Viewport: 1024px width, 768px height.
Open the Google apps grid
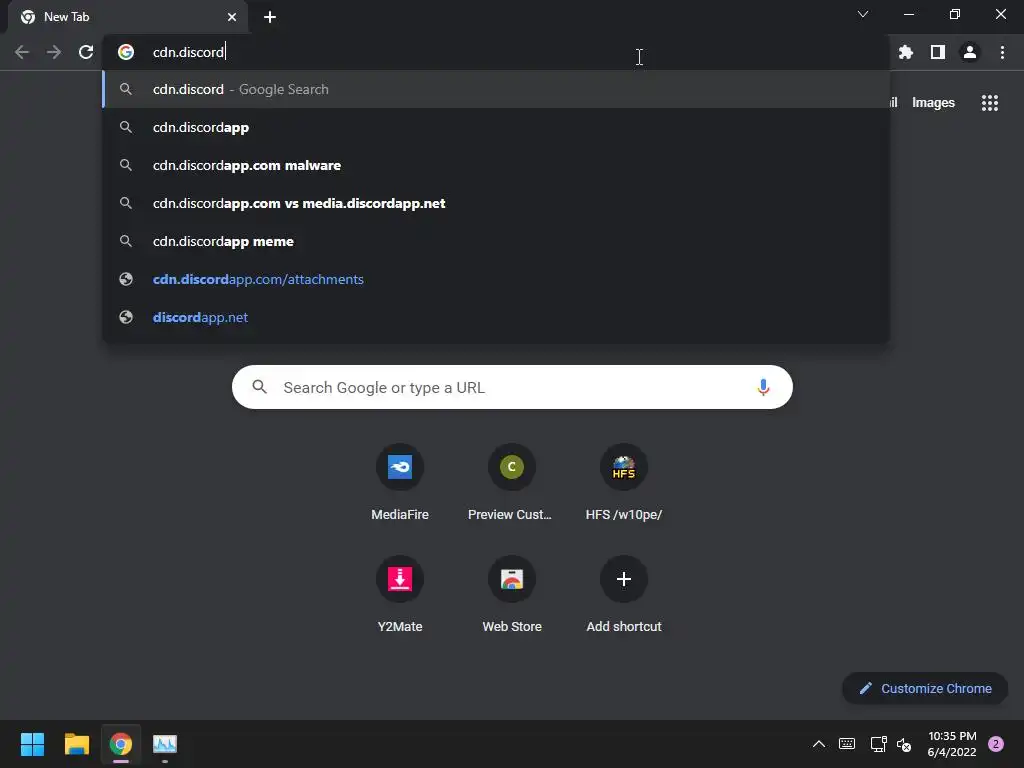[x=989, y=103]
